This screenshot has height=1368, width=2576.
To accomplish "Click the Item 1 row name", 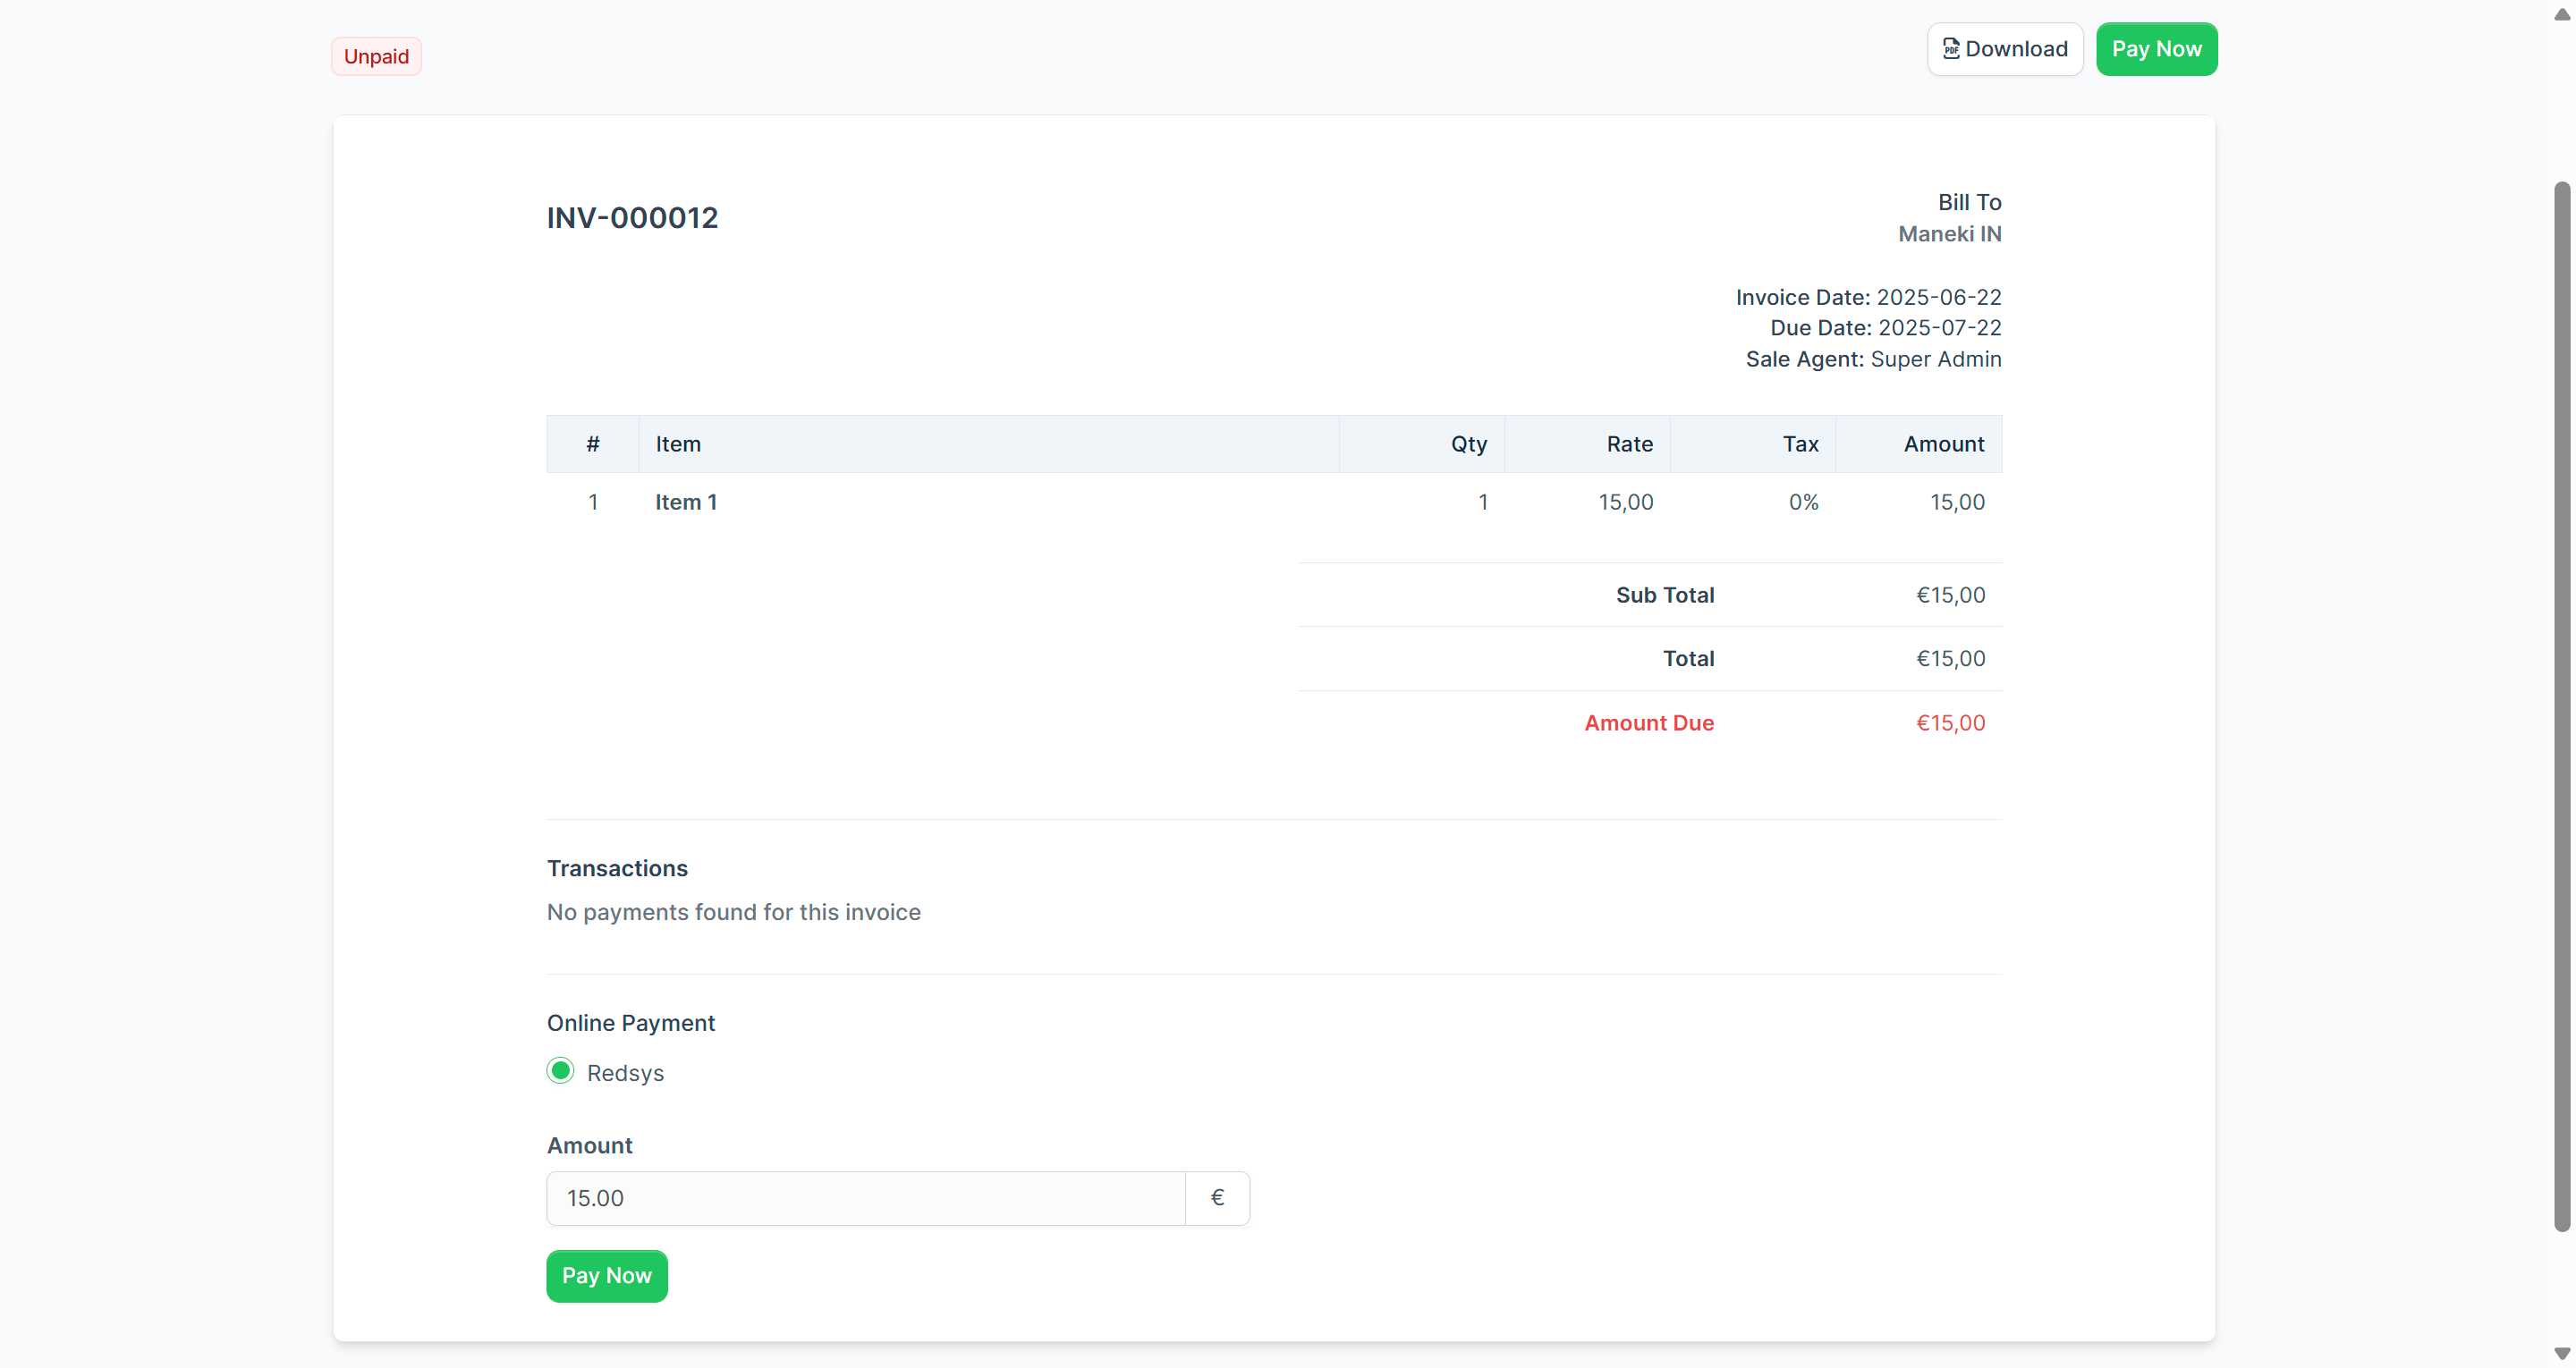I will coord(686,502).
